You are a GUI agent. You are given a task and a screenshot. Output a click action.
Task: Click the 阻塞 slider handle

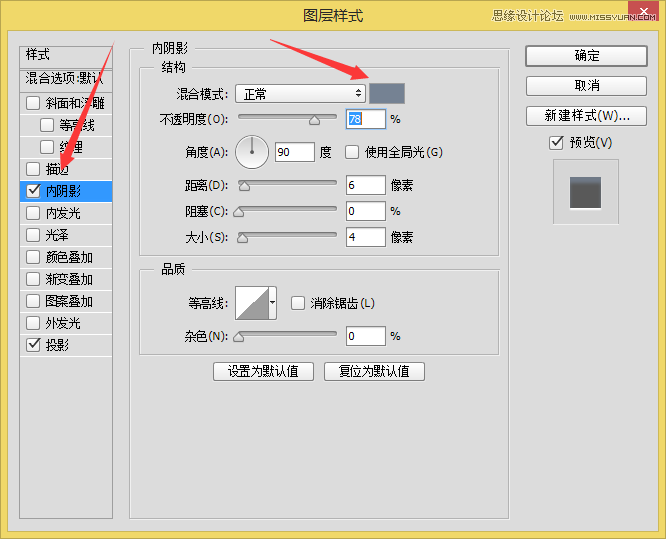[239, 212]
